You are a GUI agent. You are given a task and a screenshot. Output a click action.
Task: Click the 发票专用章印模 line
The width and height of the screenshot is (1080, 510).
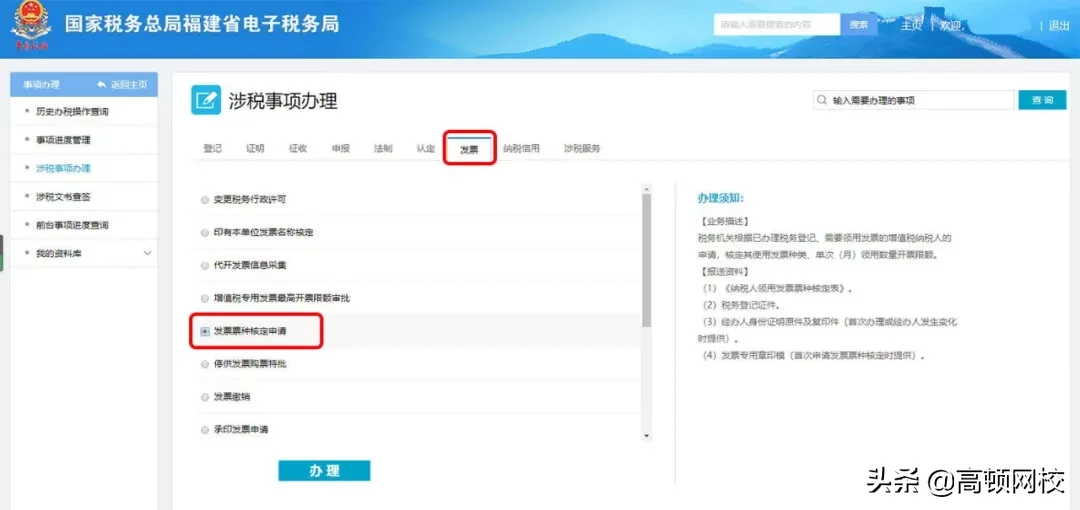(812, 356)
